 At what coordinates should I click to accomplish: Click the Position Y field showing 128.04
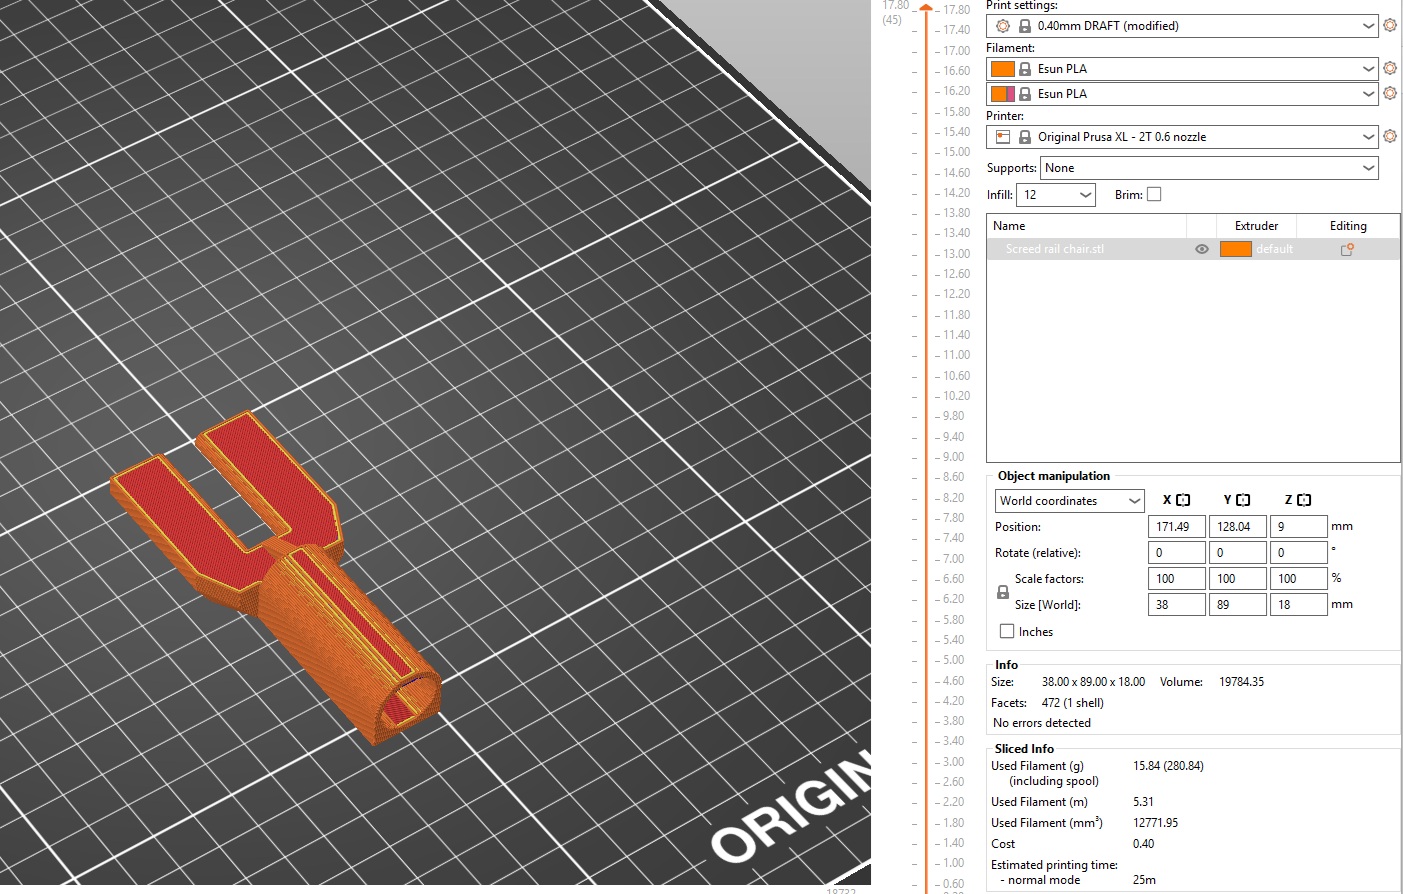1238,527
